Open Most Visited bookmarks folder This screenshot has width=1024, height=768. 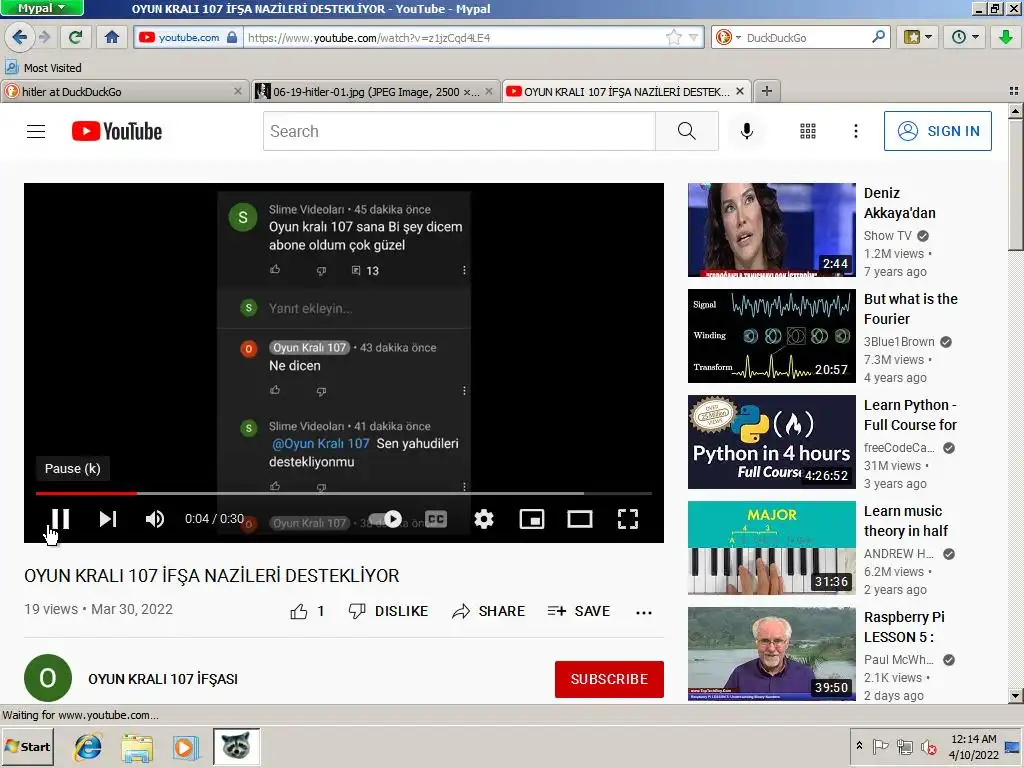44,67
